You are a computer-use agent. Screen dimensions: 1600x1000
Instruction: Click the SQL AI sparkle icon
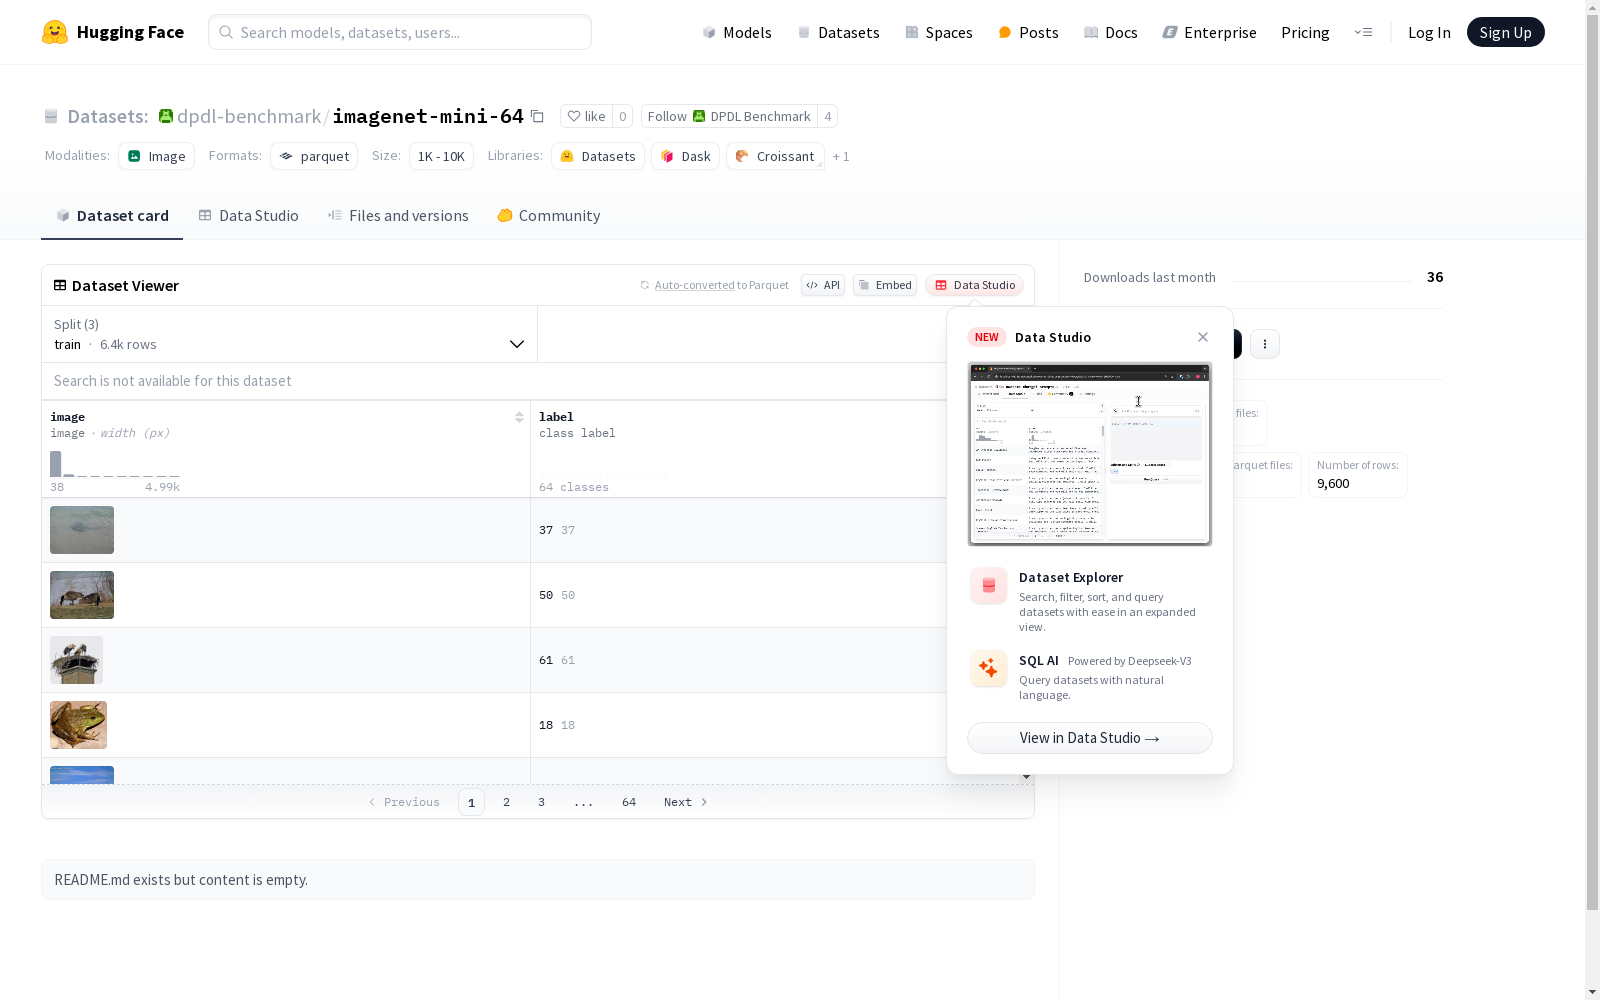pyautogui.click(x=989, y=668)
